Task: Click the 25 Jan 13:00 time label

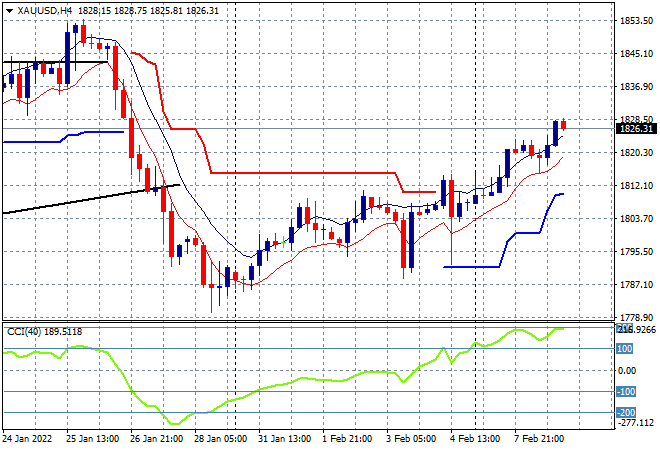Action: tap(93, 439)
